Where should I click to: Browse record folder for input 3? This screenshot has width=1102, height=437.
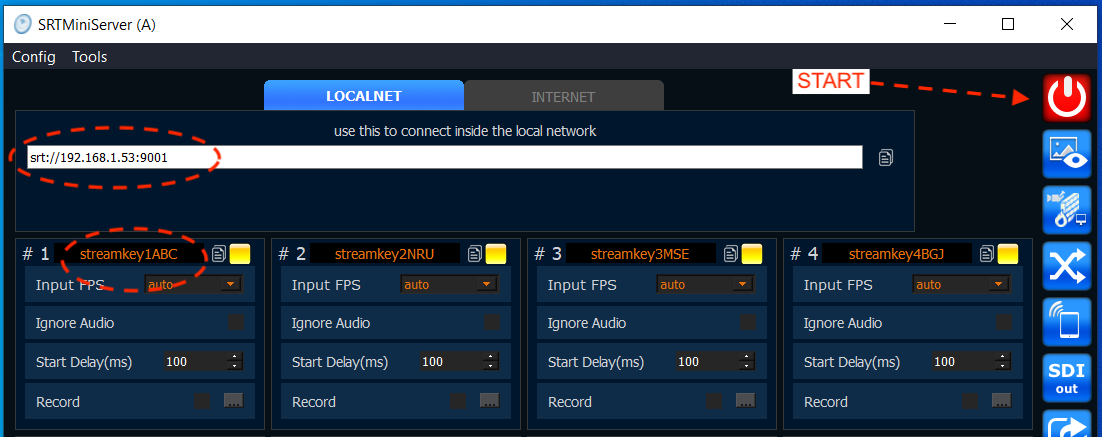coord(745,400)
